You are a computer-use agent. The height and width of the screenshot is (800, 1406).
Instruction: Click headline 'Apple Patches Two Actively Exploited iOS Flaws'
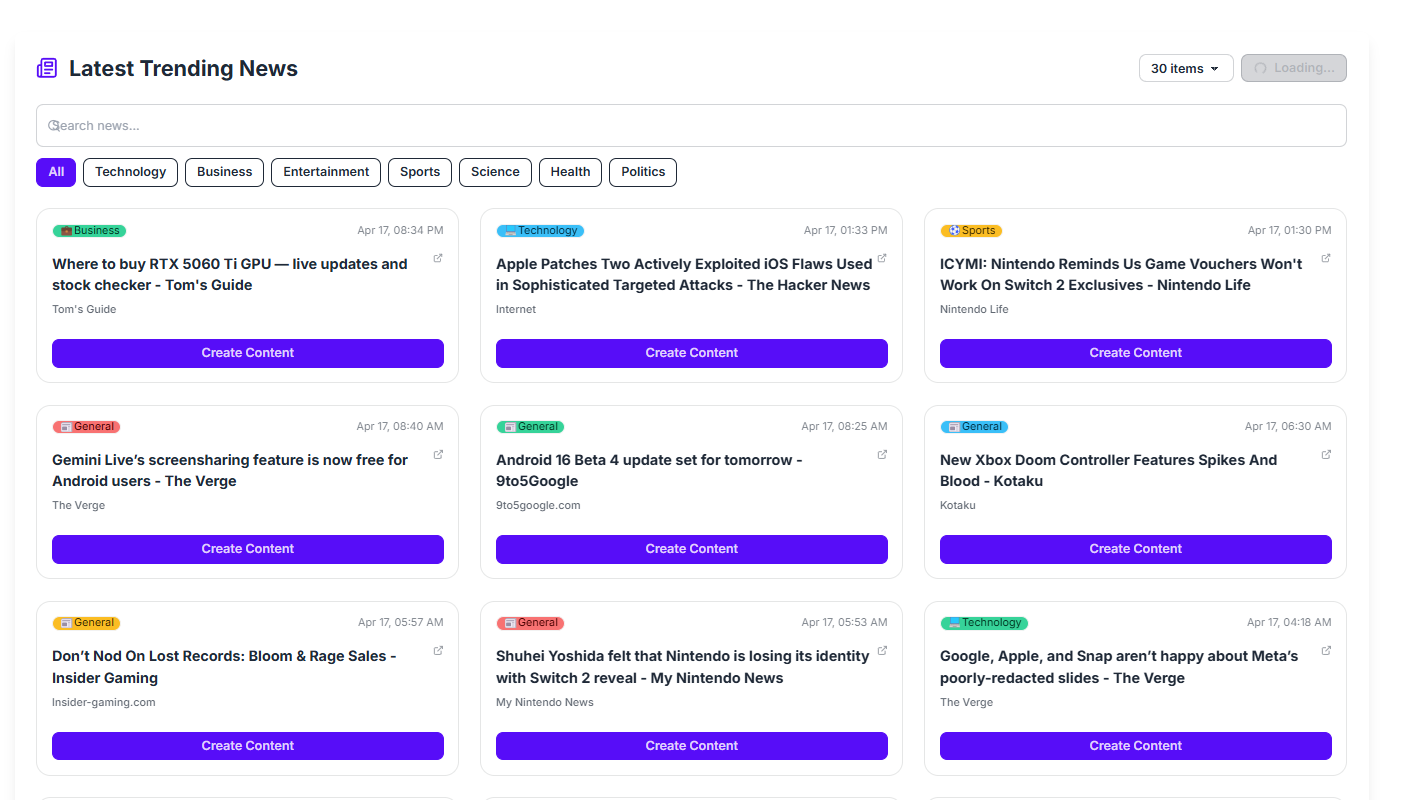pos(684,275)
